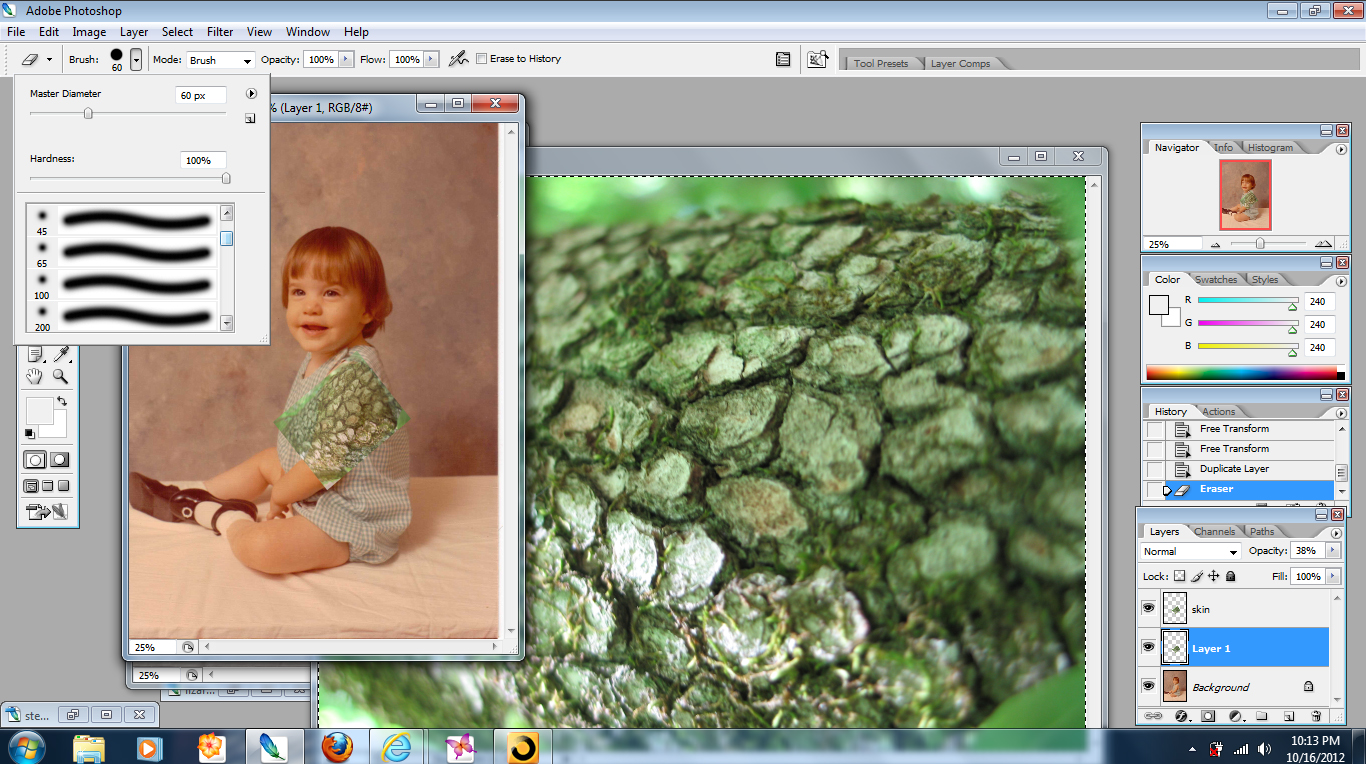Open the Layer Comps tab

point(960,63)
